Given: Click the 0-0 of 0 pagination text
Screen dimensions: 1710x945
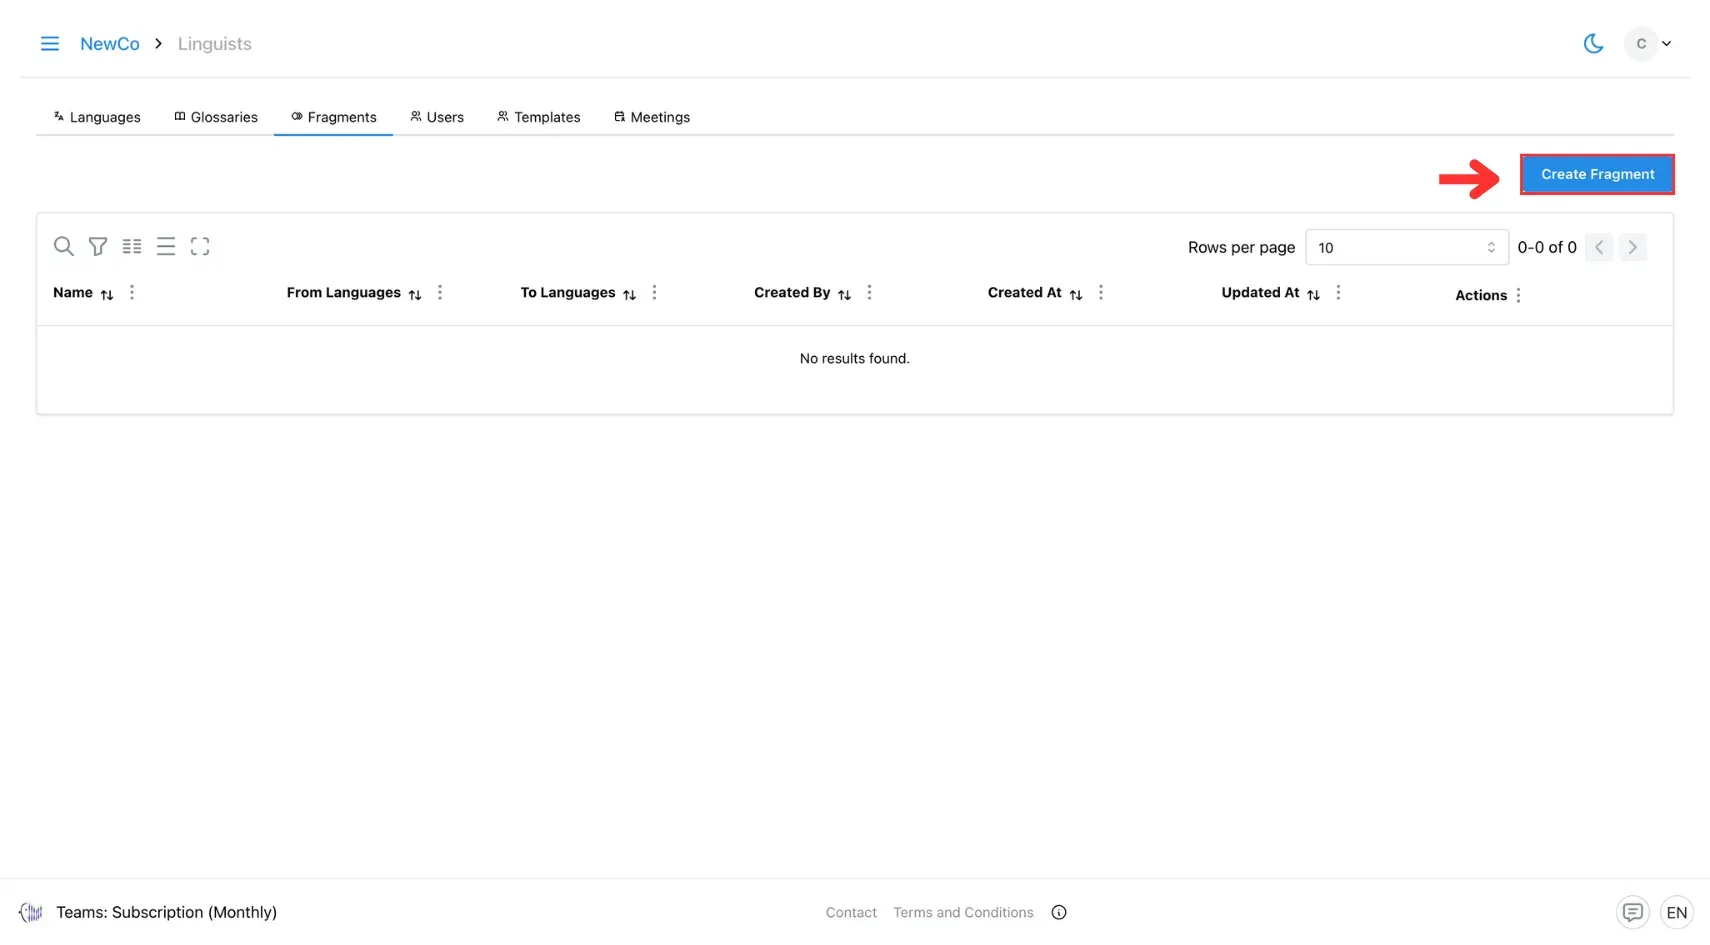Looking at the screenshot, I should point(1547,247).
